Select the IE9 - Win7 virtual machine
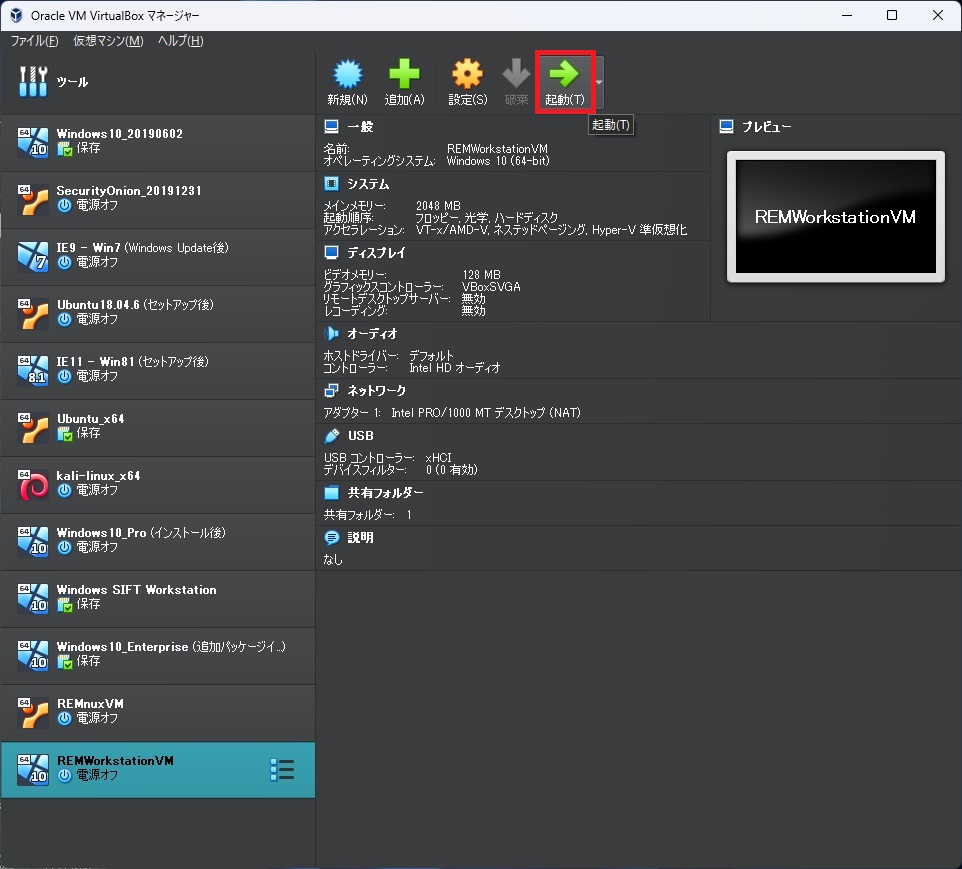The image size is (962, 869). tap(158, 257)
